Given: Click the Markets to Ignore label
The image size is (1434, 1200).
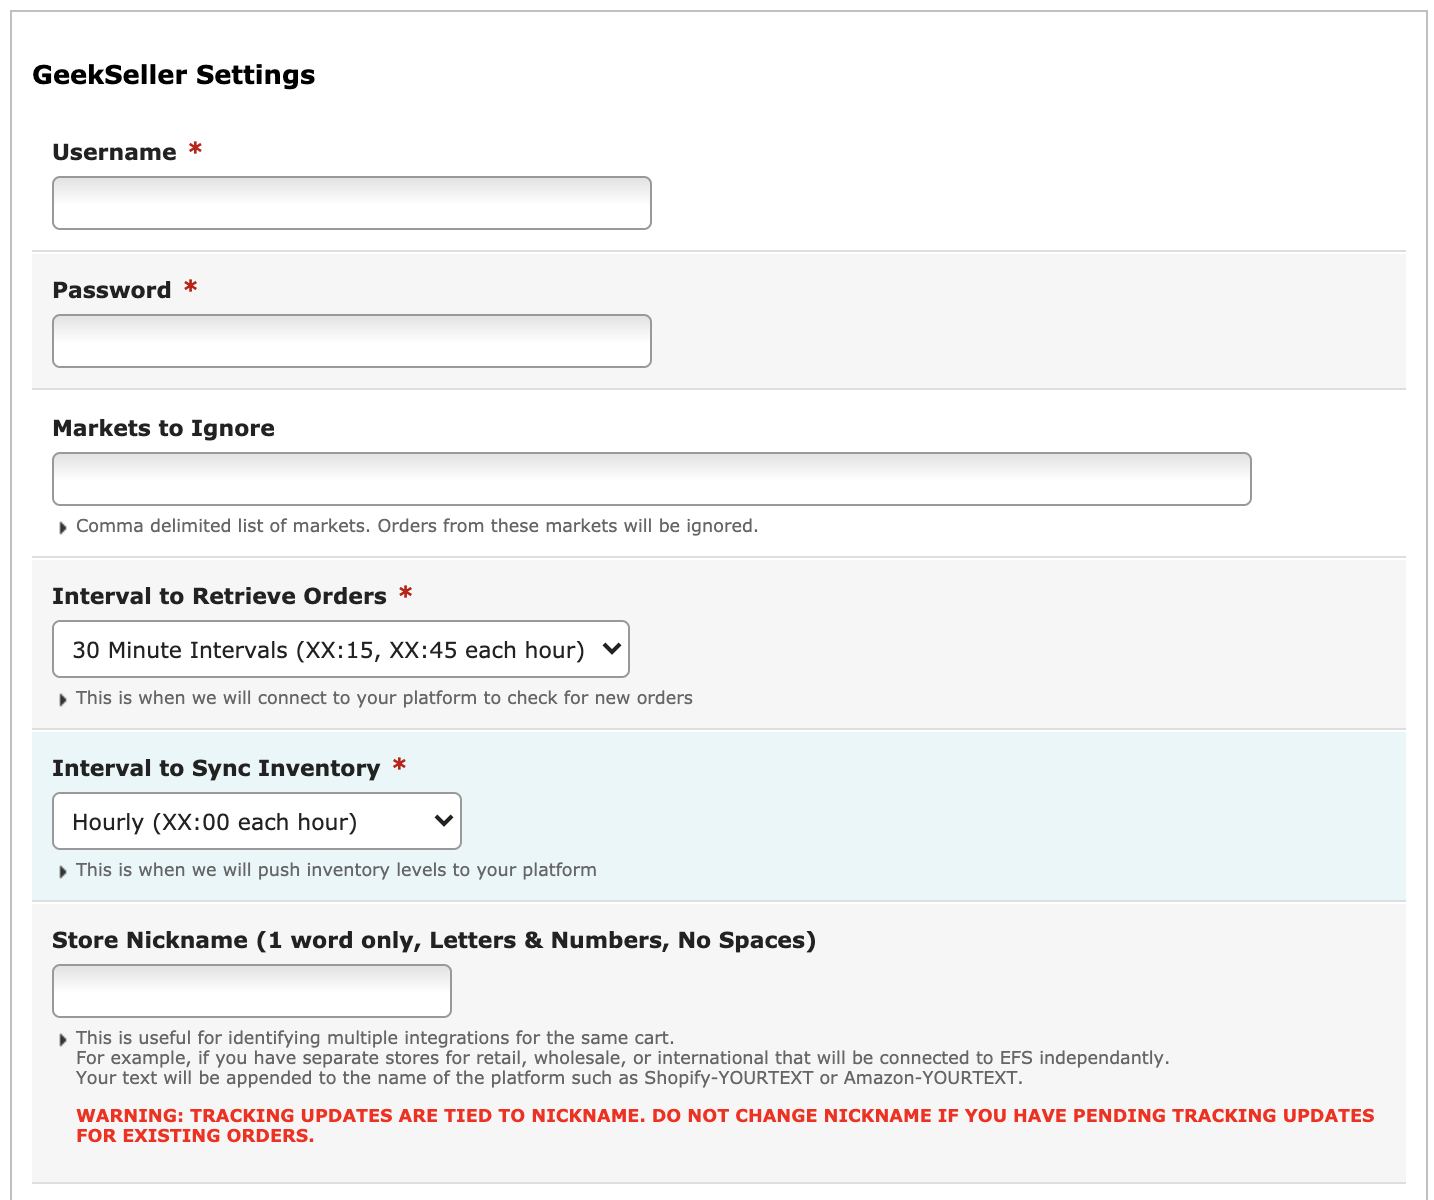Looking at the screenshot, I should tap(163, 428).
